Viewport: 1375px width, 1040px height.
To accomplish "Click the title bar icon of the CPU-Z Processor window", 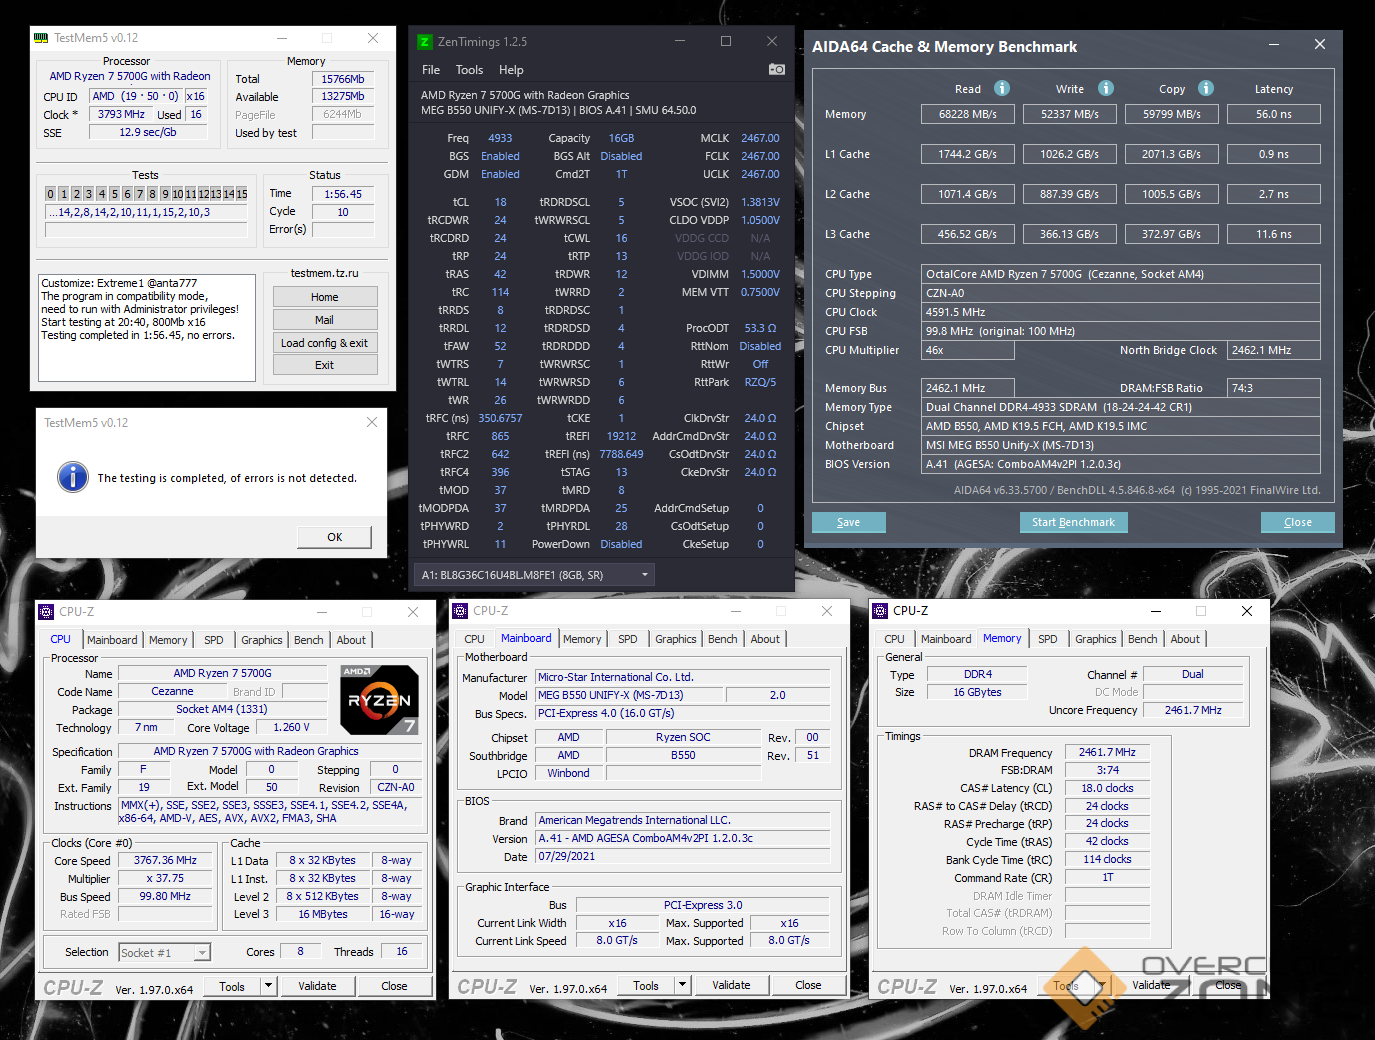I will point(46,612).
